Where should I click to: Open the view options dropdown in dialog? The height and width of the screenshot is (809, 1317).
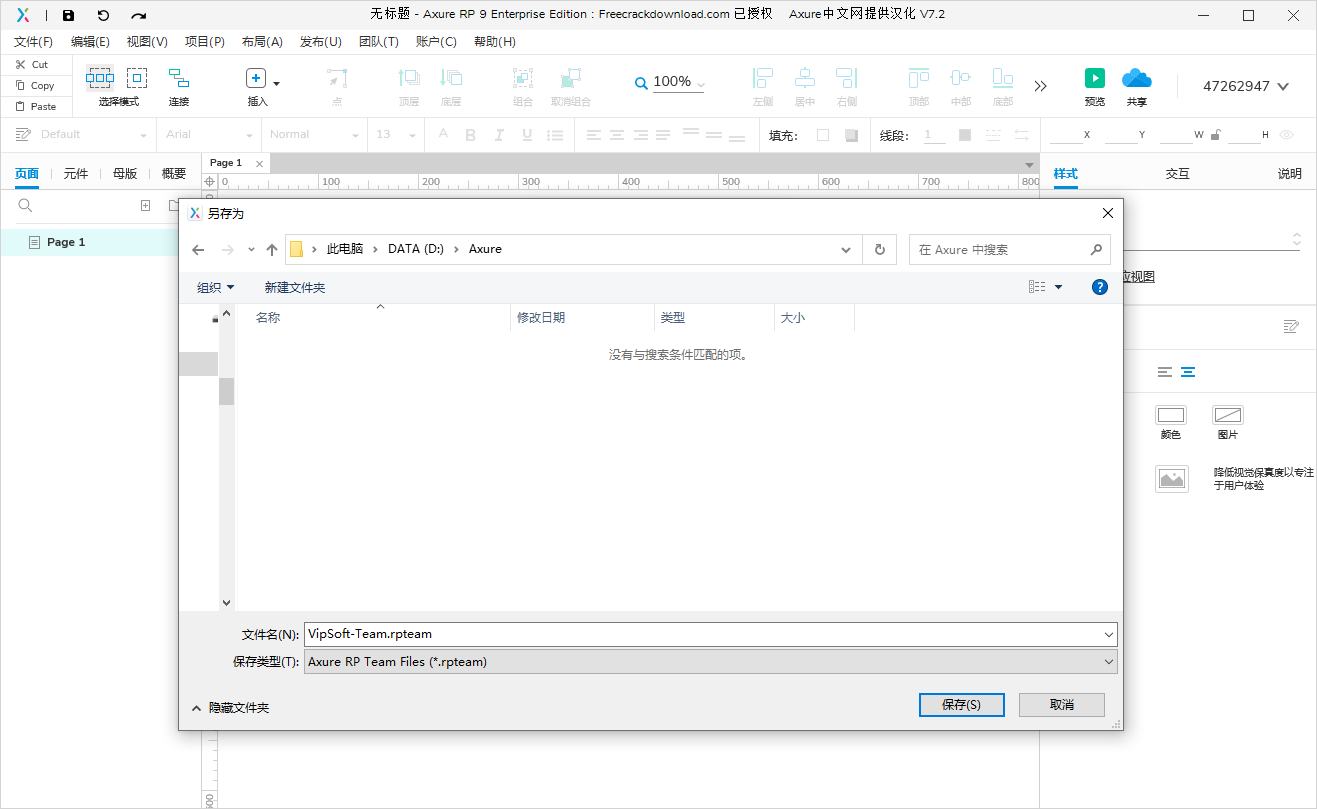click(1059, 287)
